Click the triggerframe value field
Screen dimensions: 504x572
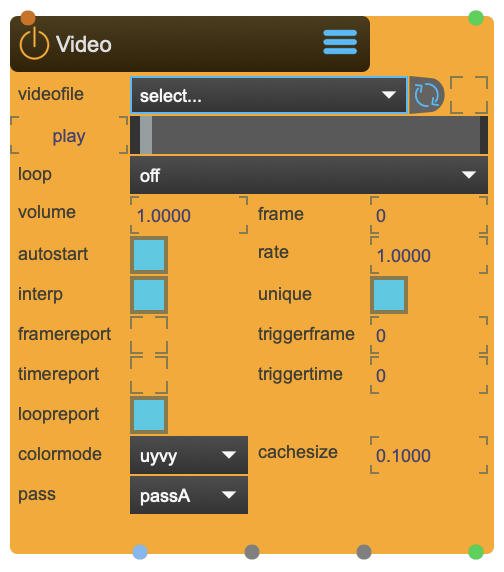pos(429,335)
